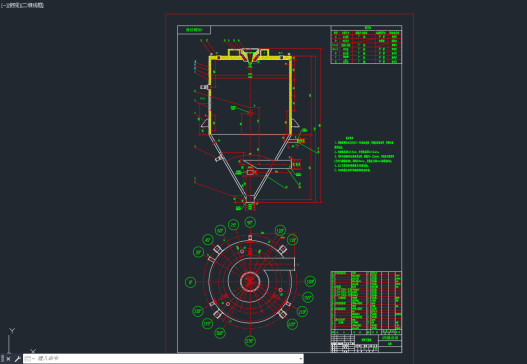Select the 75° angle label circle
The width and height of the screenshot is (527, 364).
click(x=234, y=225)
